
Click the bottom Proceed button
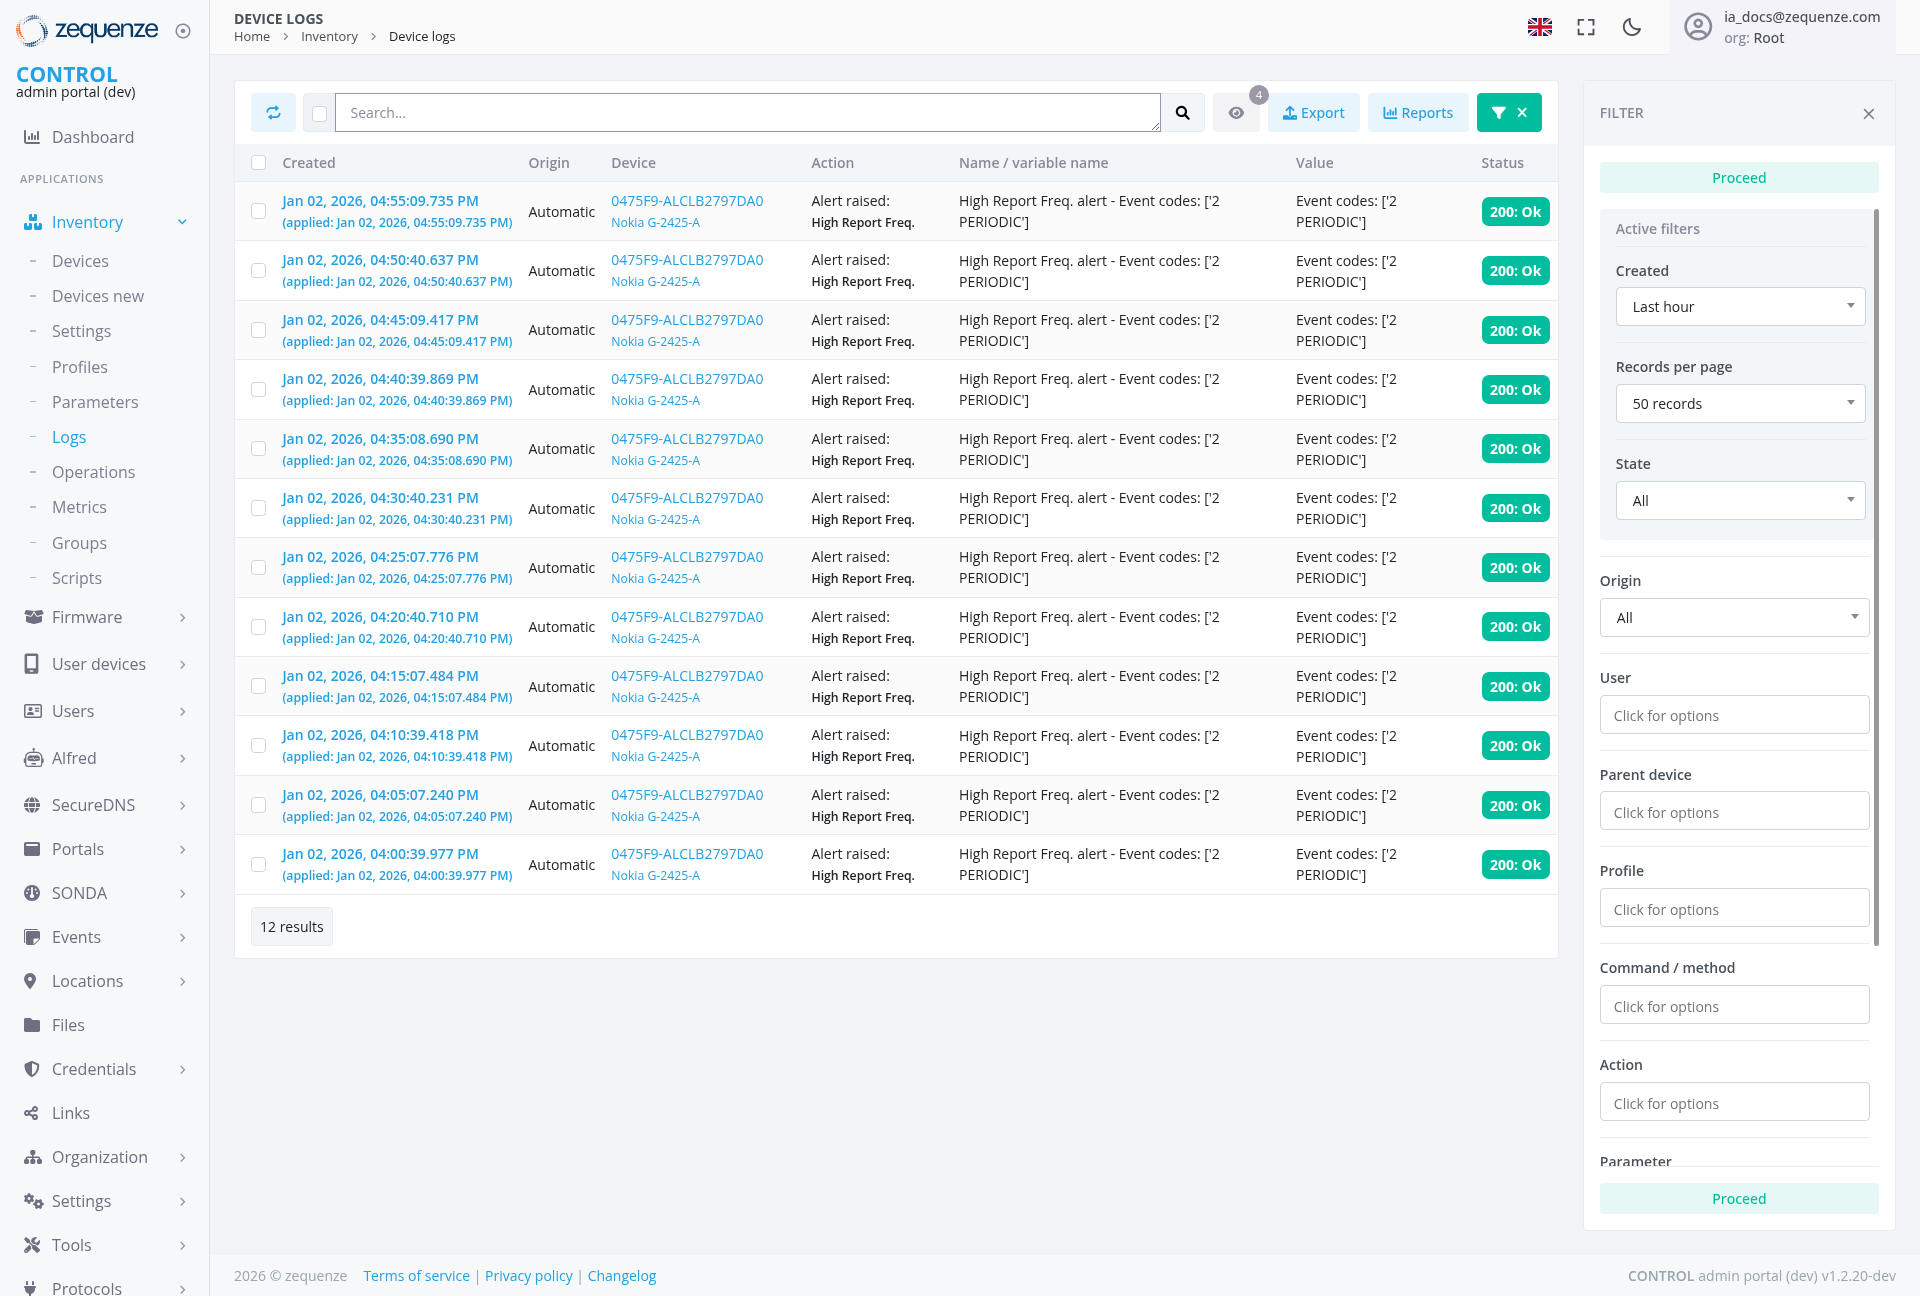tap(1739, 1199)
